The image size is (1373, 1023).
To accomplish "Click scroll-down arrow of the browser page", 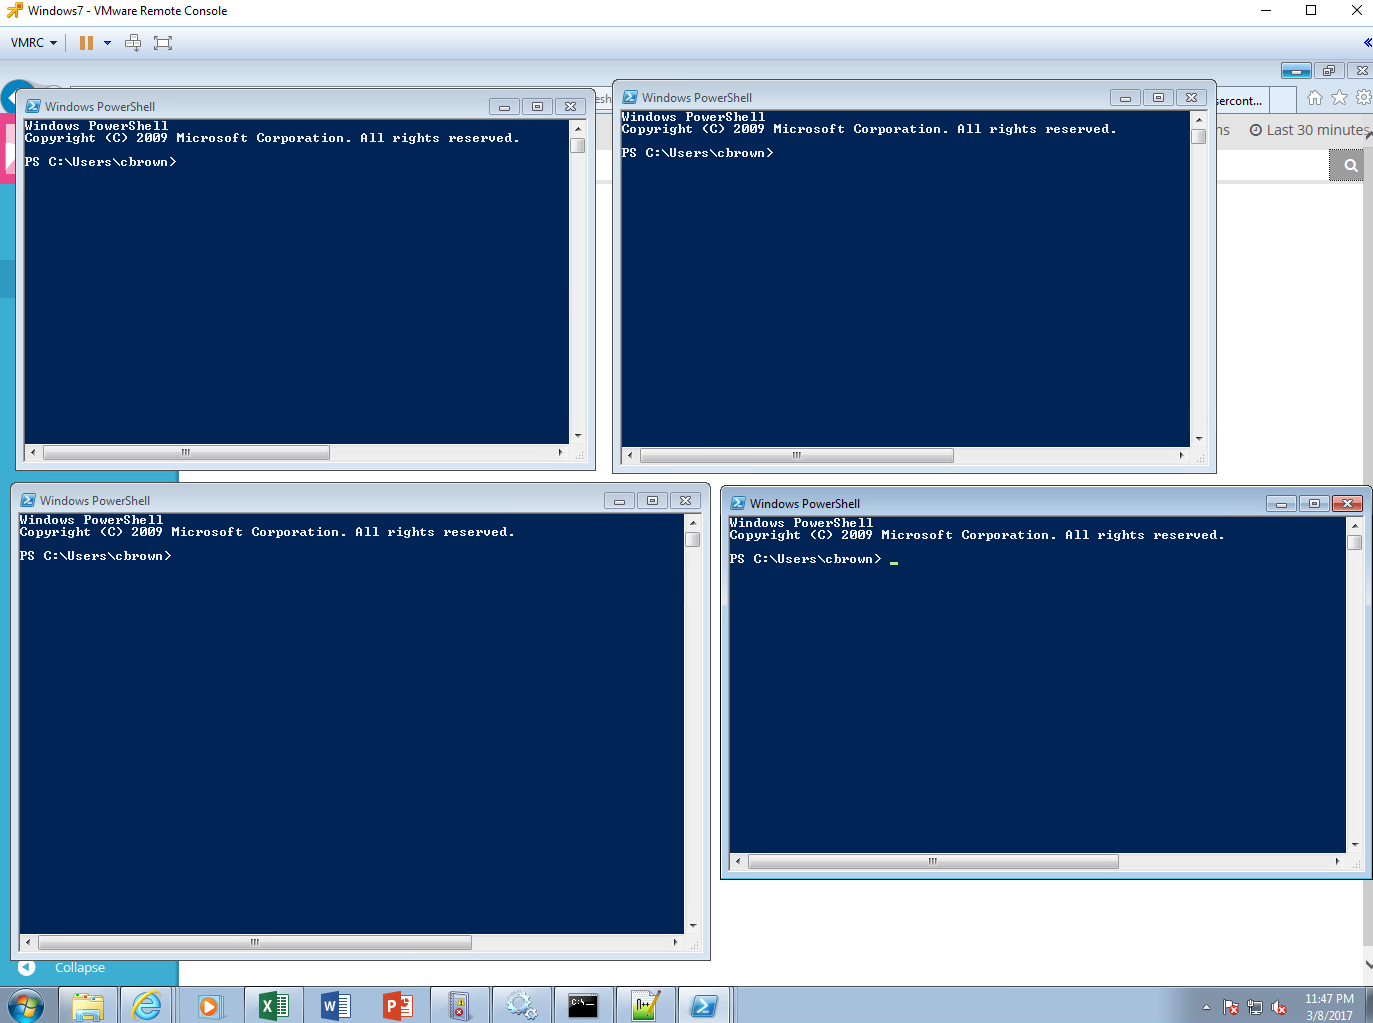I will (1368, 966).
